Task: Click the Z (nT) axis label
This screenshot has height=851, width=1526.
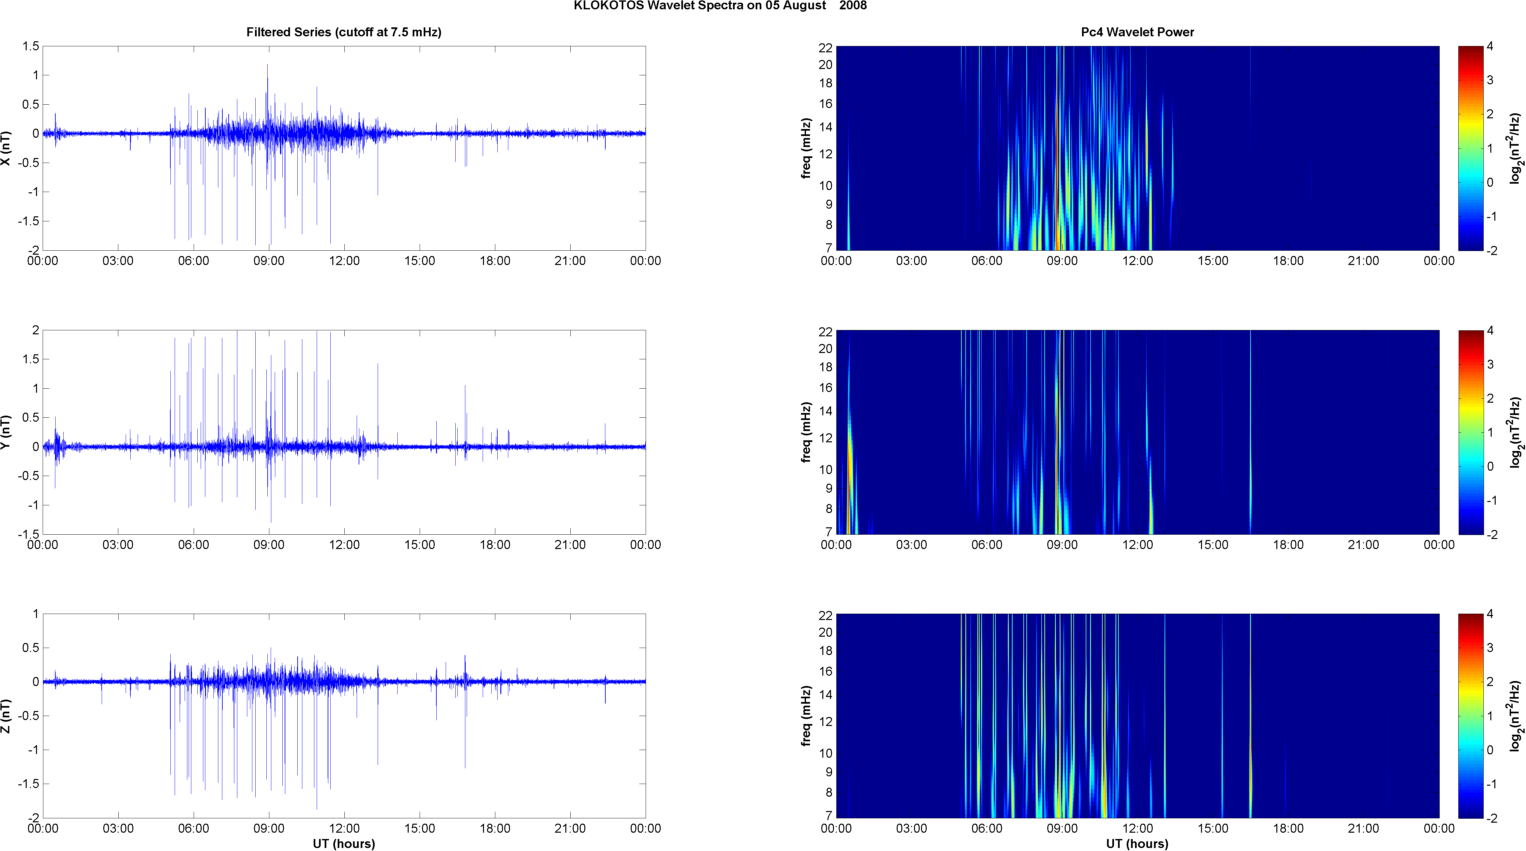Action: click(7, 716)
